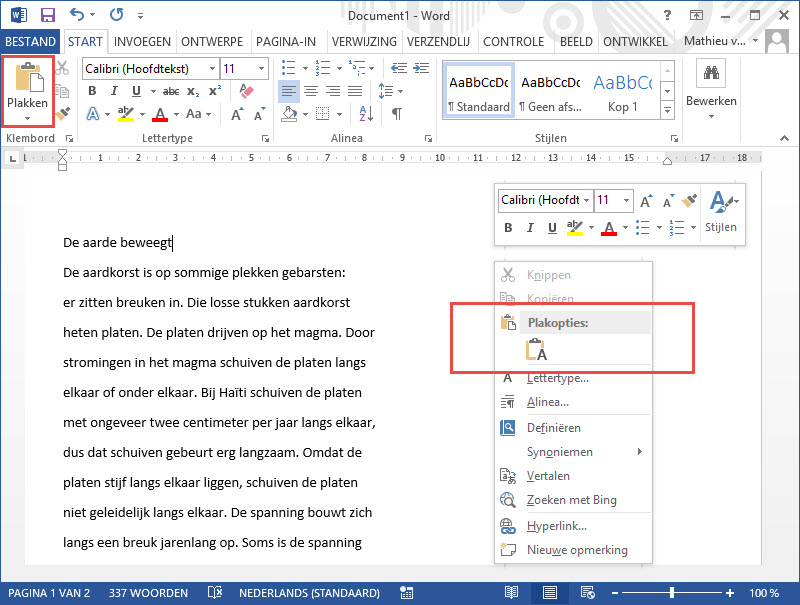Select the format painter brush in Klembord group
The width and height of the screenshot is (800, 605).
pyautogui.click(x=63, y=113)
